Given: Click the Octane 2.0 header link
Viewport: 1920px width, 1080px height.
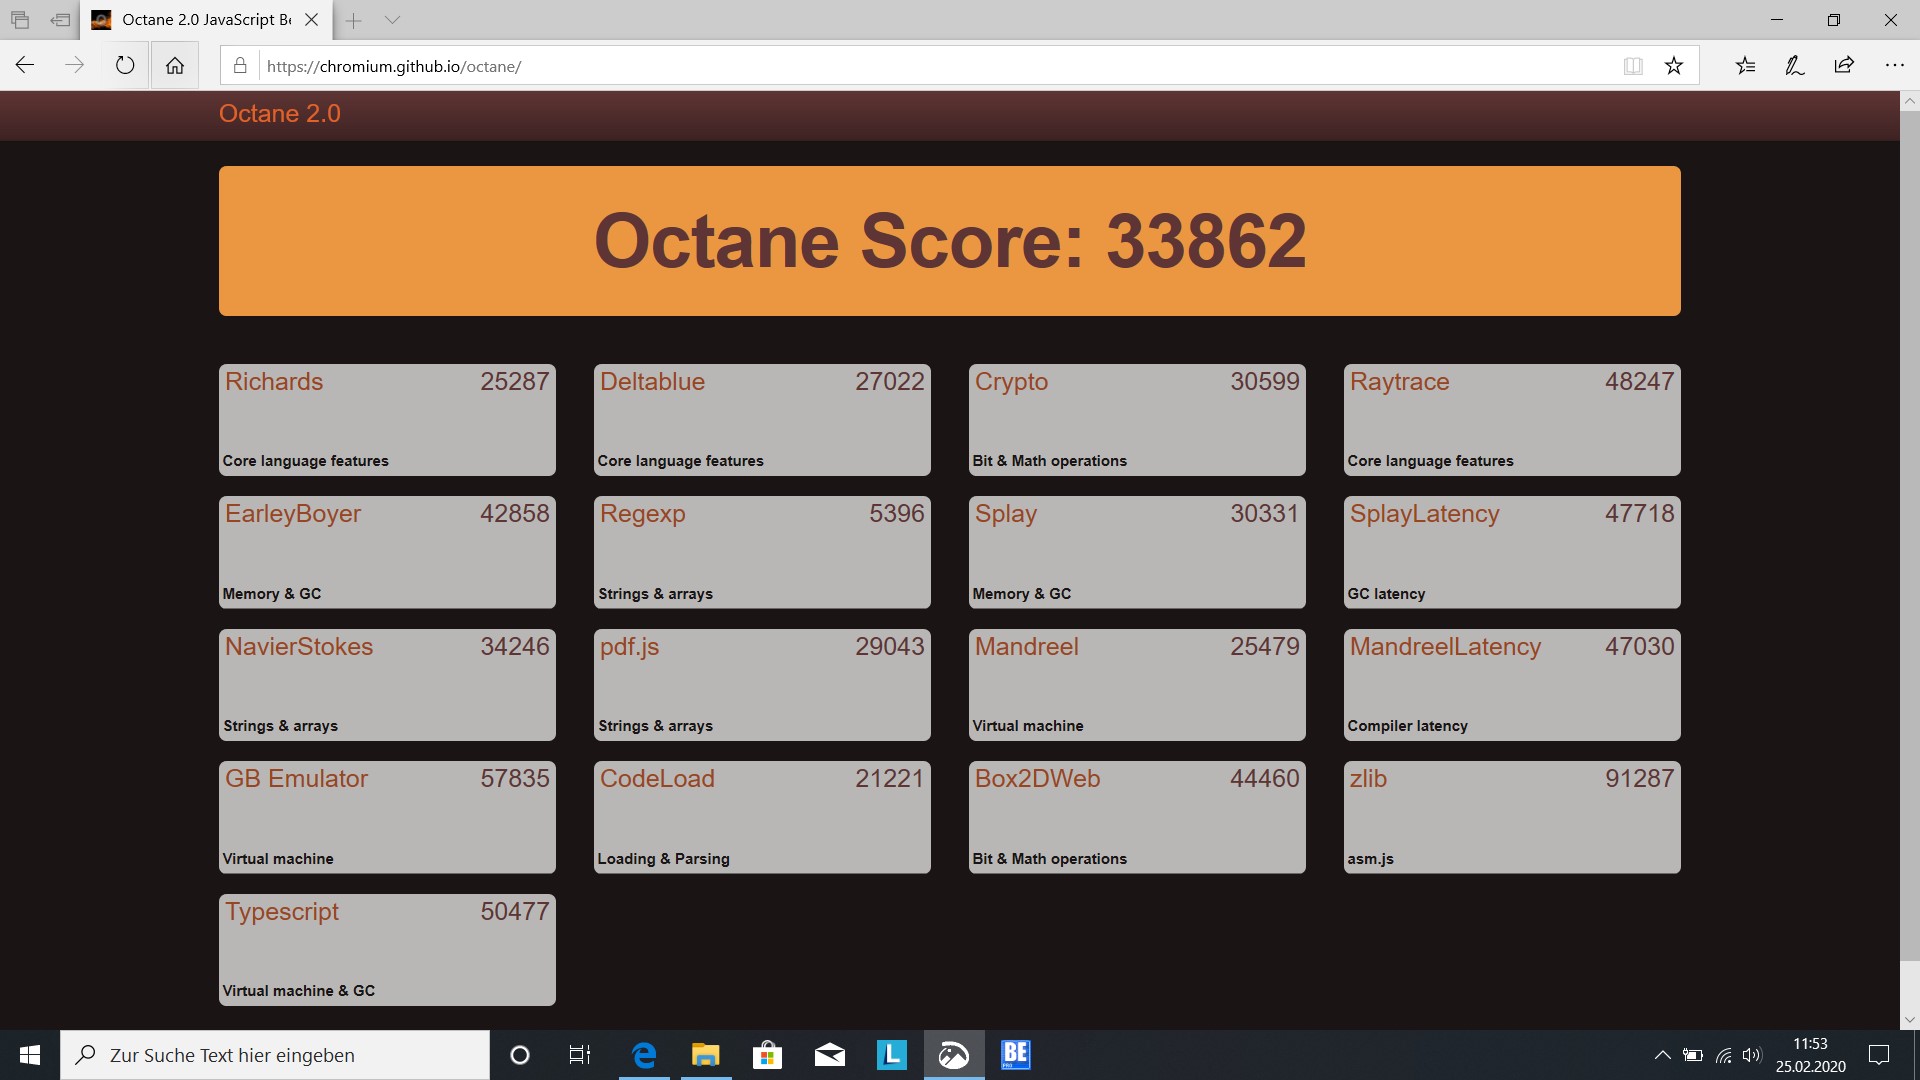Looking at the screenshot, I should [280, 114].
